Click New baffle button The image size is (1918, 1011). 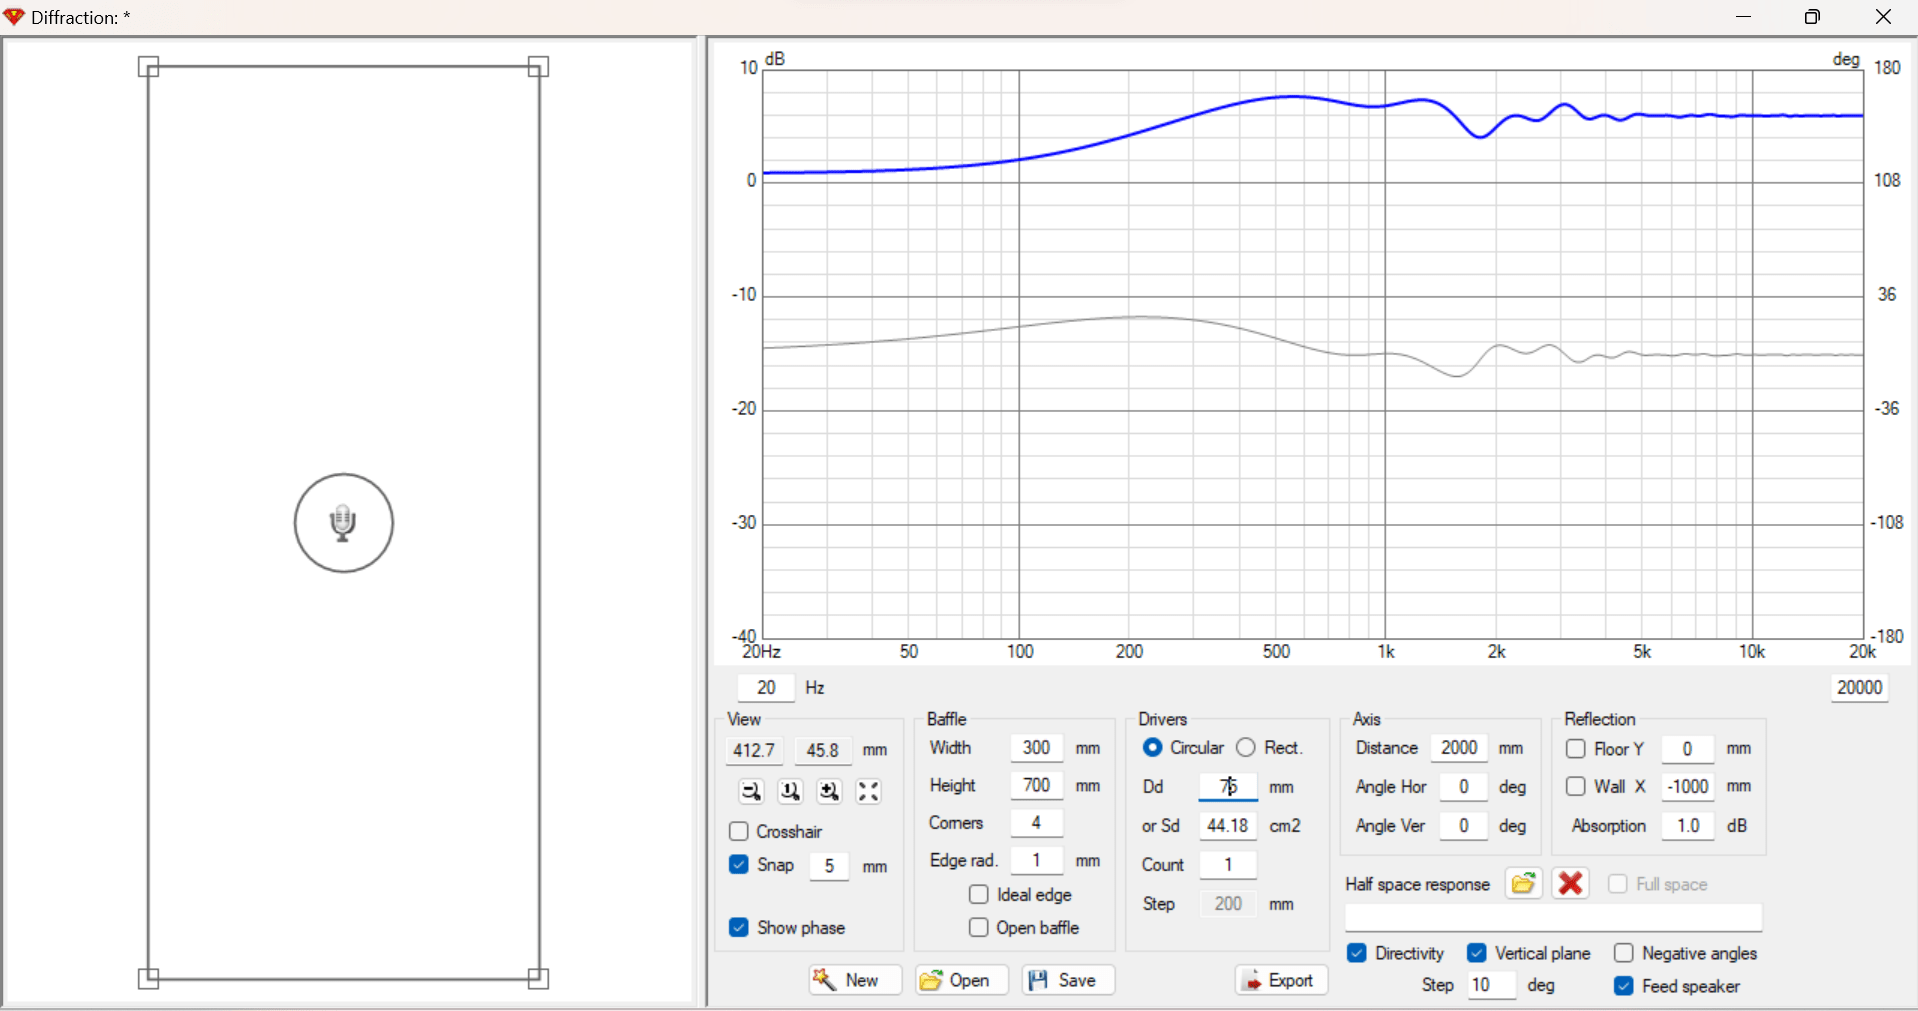855,980
